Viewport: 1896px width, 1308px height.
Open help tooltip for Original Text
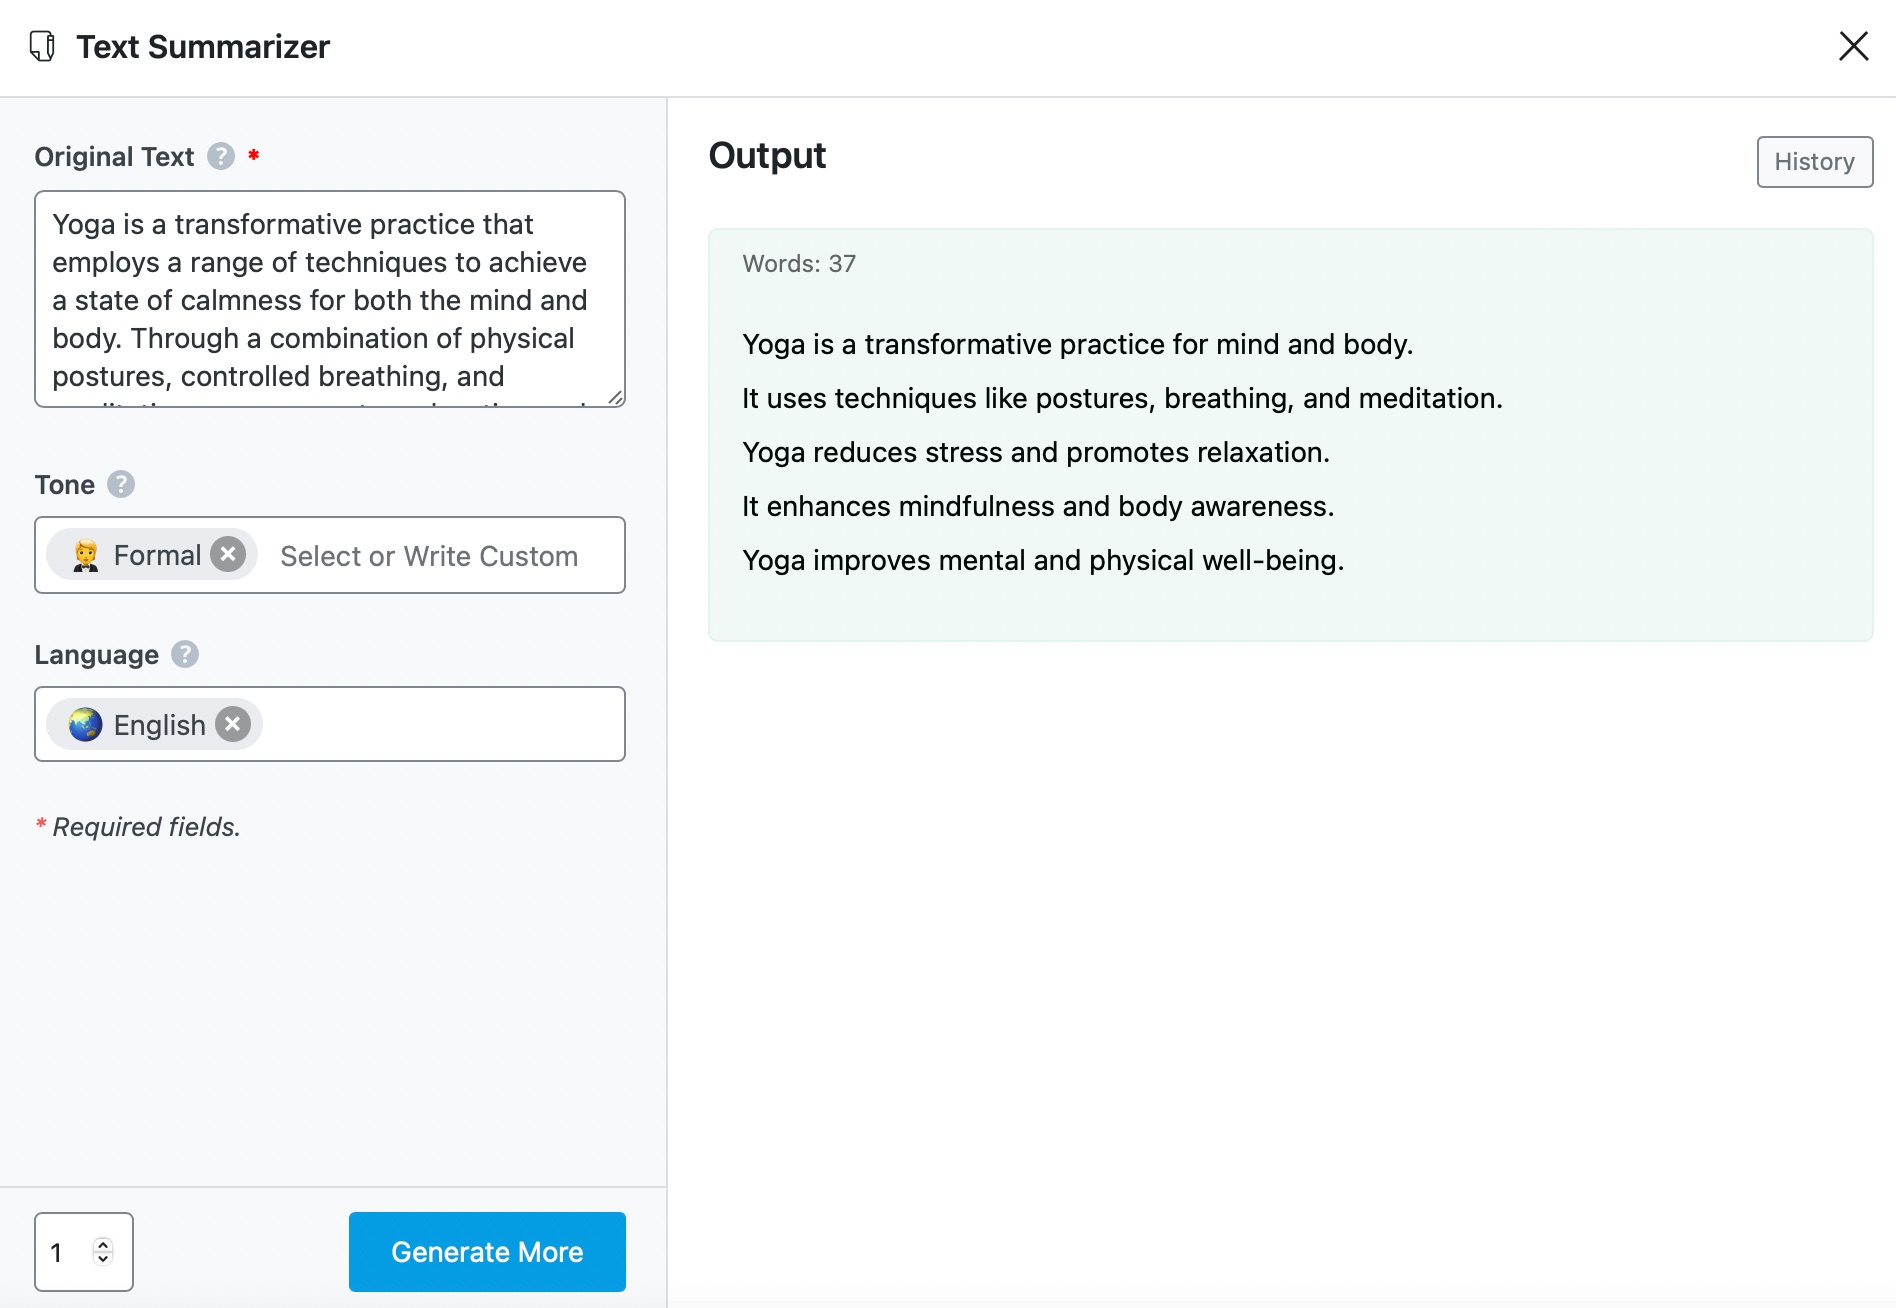[x=221, y=156]
